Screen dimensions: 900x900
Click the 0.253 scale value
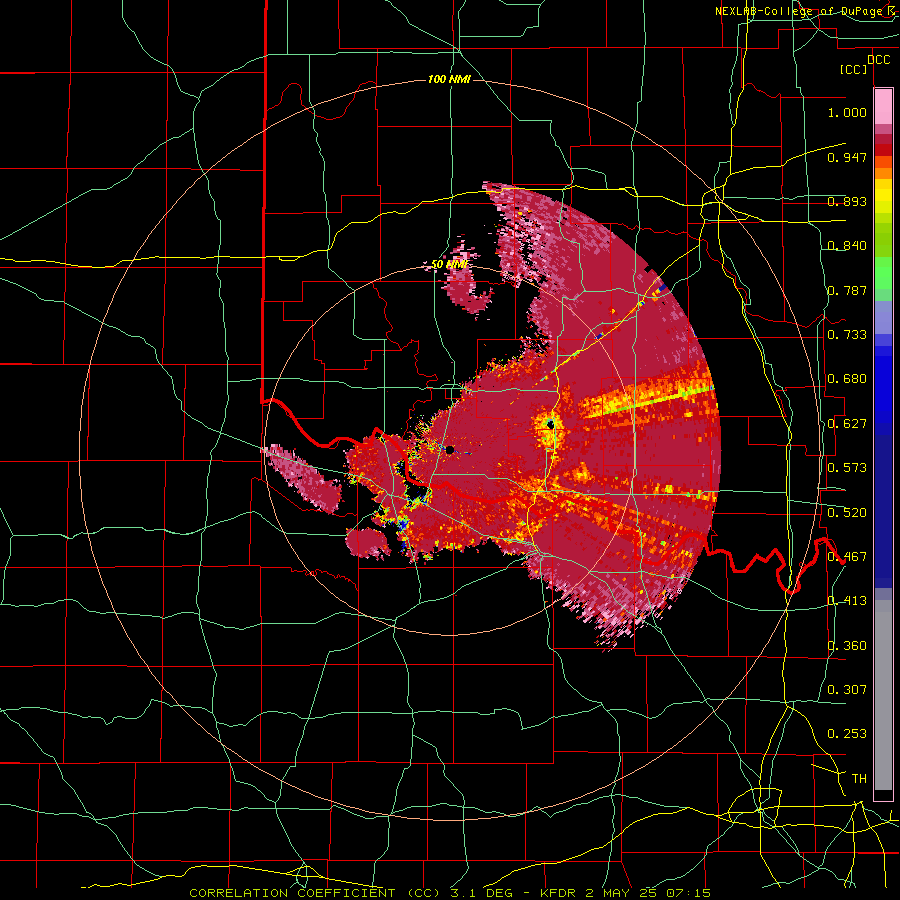tap(847, 734)
